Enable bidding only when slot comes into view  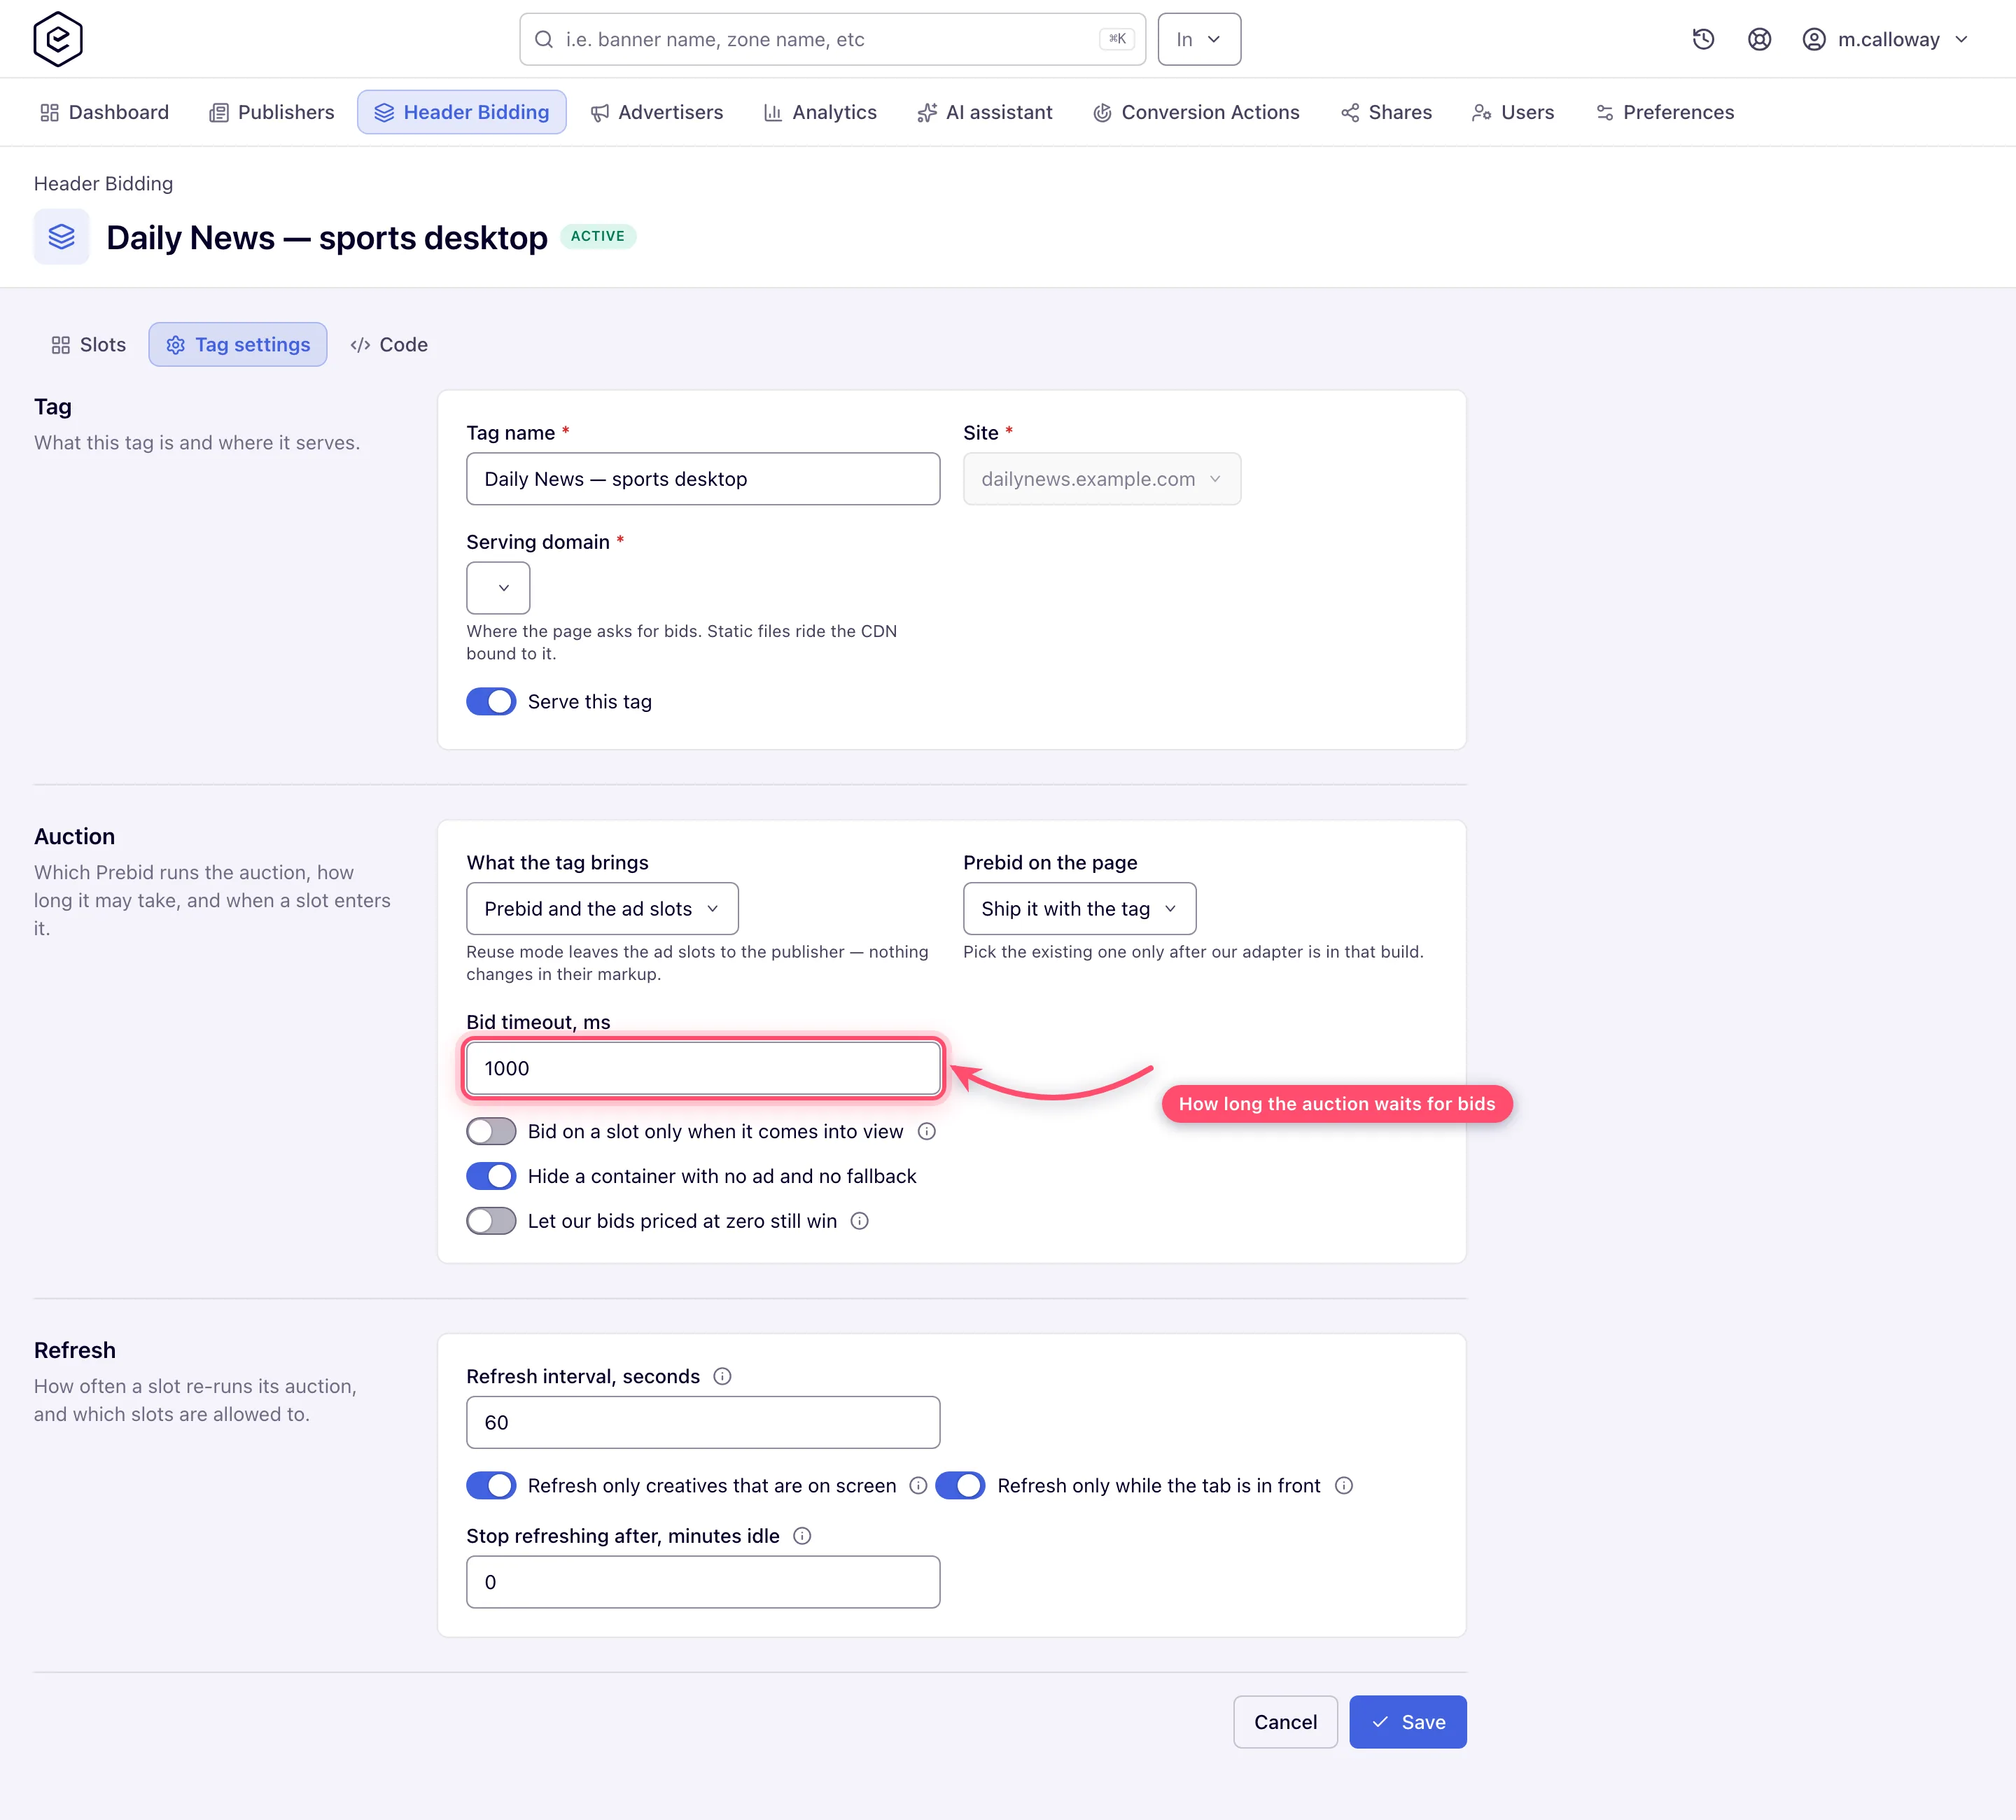[491, 1131]
